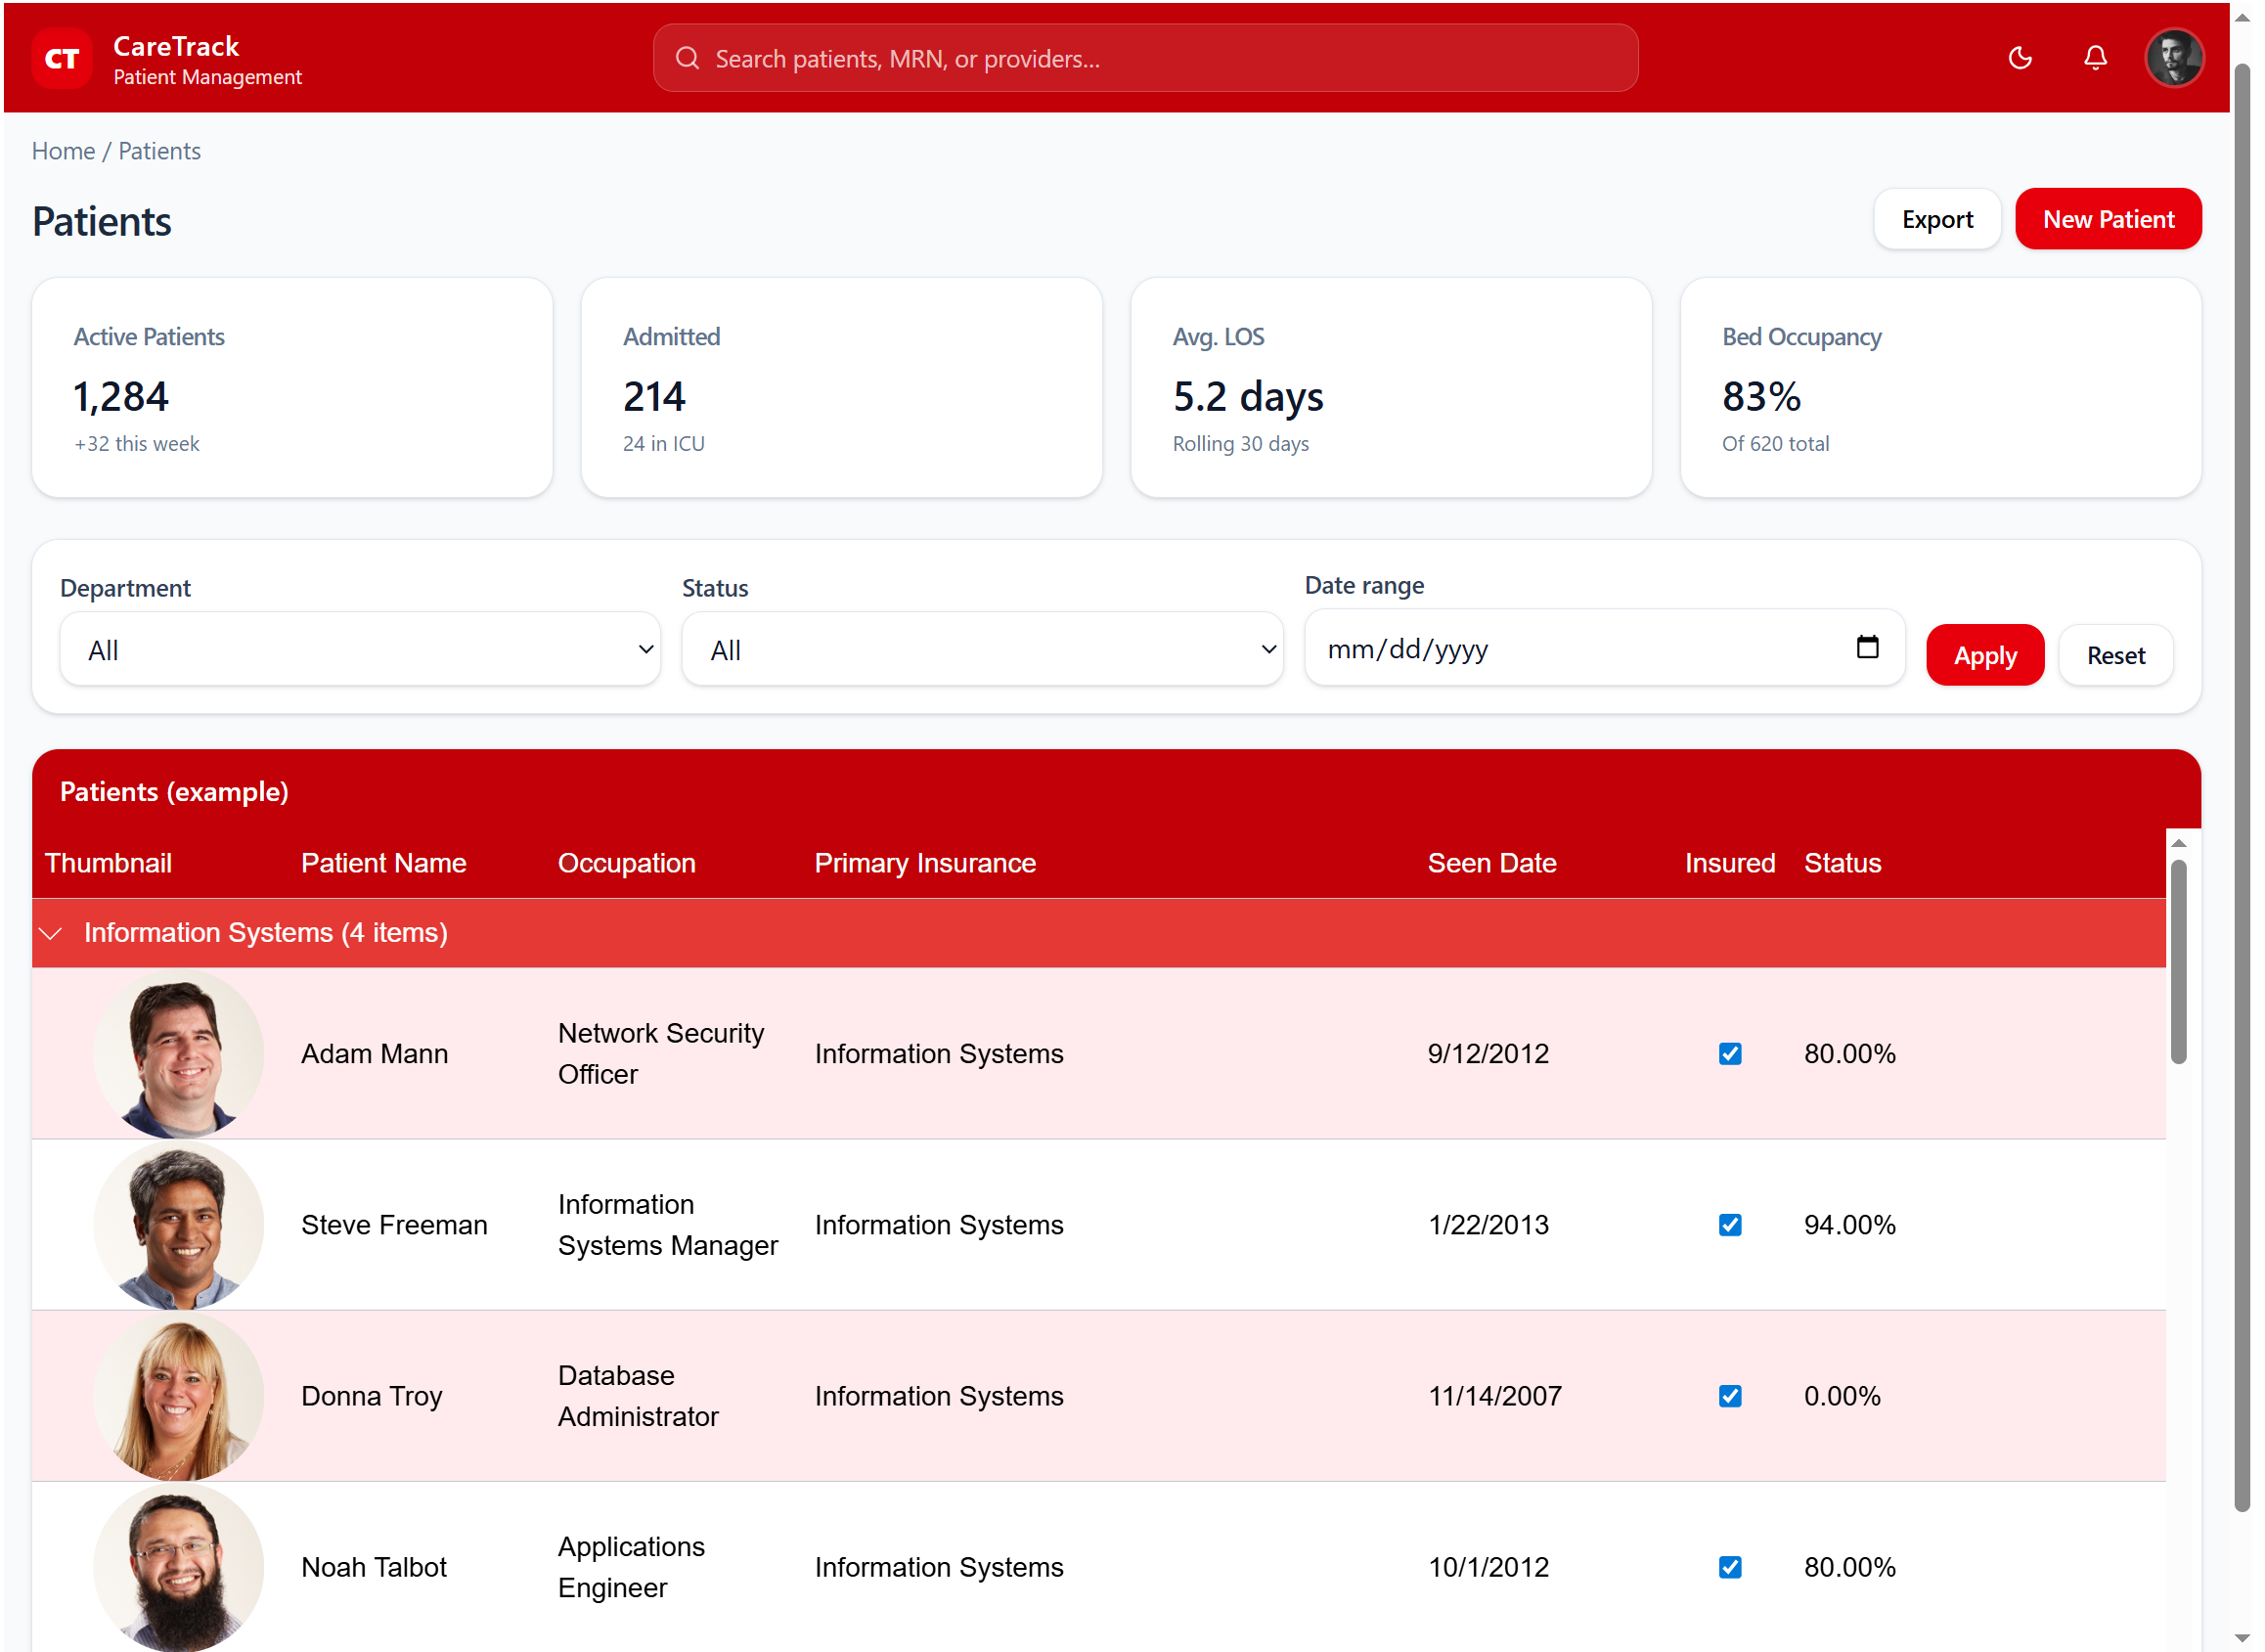2265x1652 pixels.
Task: Uncheck Insured checkbox for Adam Mann
Action: 1729,1054
